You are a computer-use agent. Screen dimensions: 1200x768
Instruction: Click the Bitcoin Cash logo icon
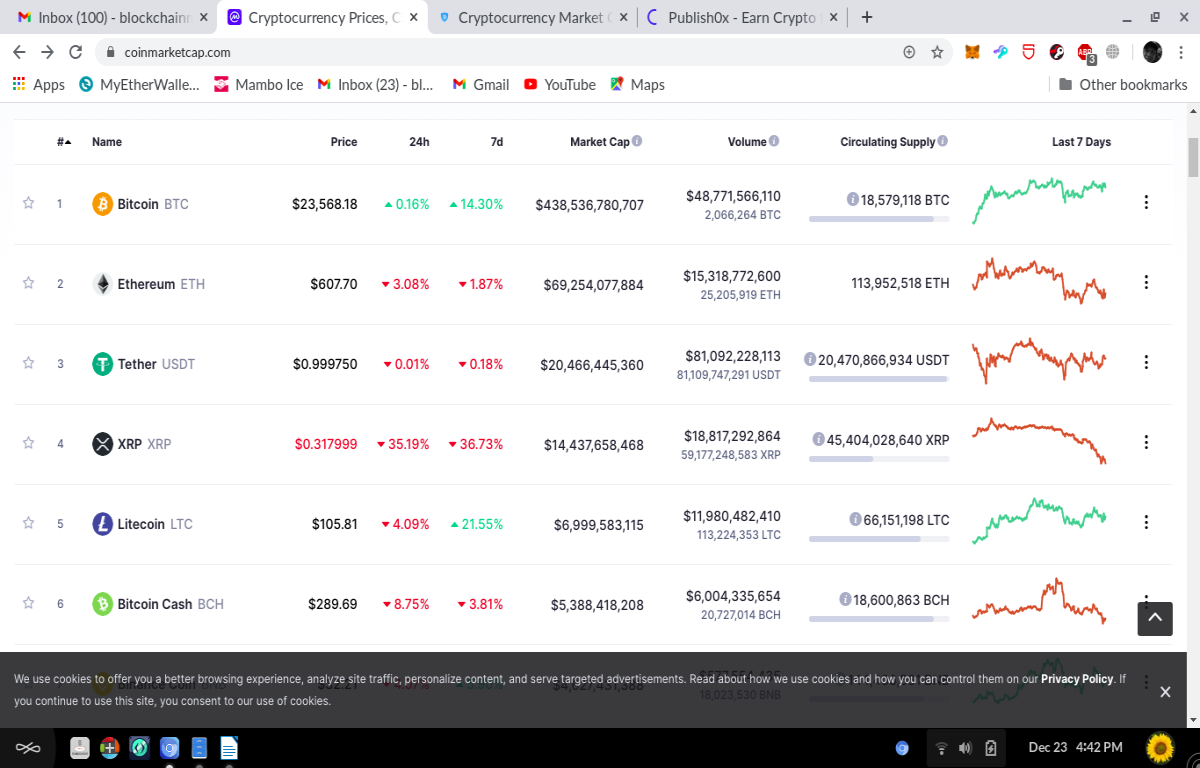(x=102, y=604)
